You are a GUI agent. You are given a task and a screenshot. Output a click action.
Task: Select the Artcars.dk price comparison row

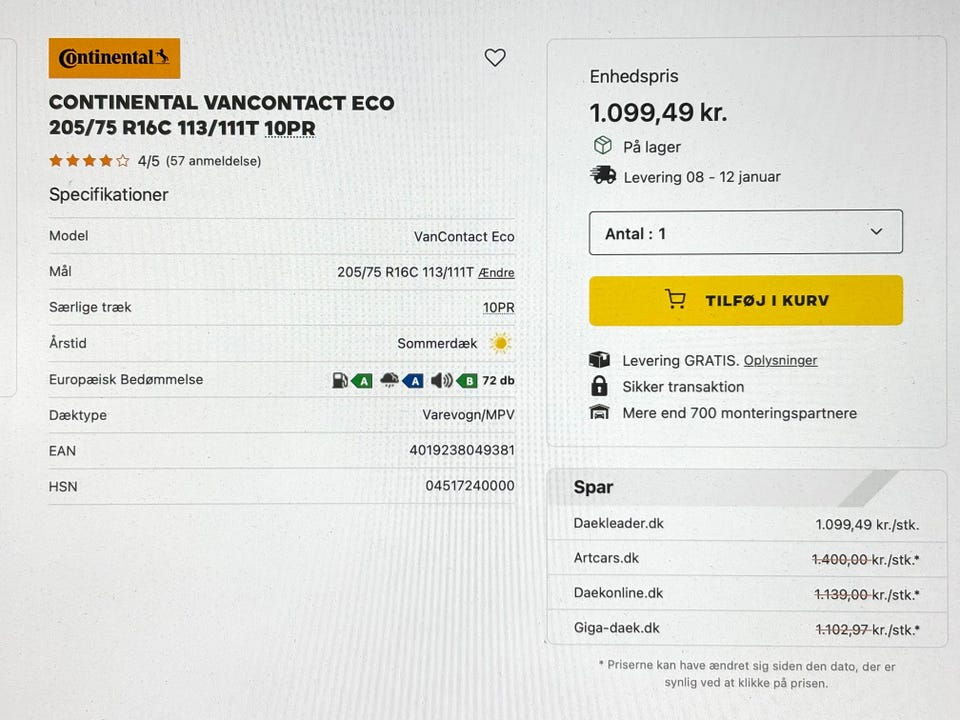click(746, 559)
